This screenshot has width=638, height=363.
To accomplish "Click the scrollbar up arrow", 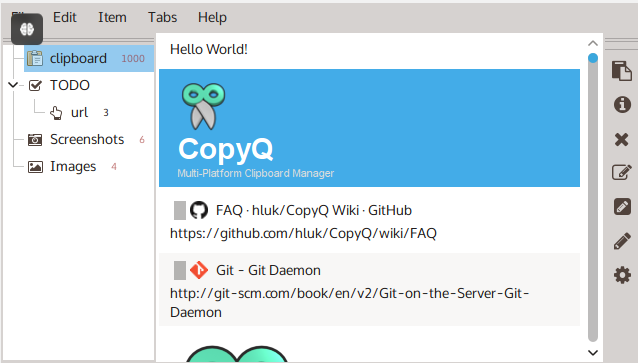I will [x=593, y=43].
